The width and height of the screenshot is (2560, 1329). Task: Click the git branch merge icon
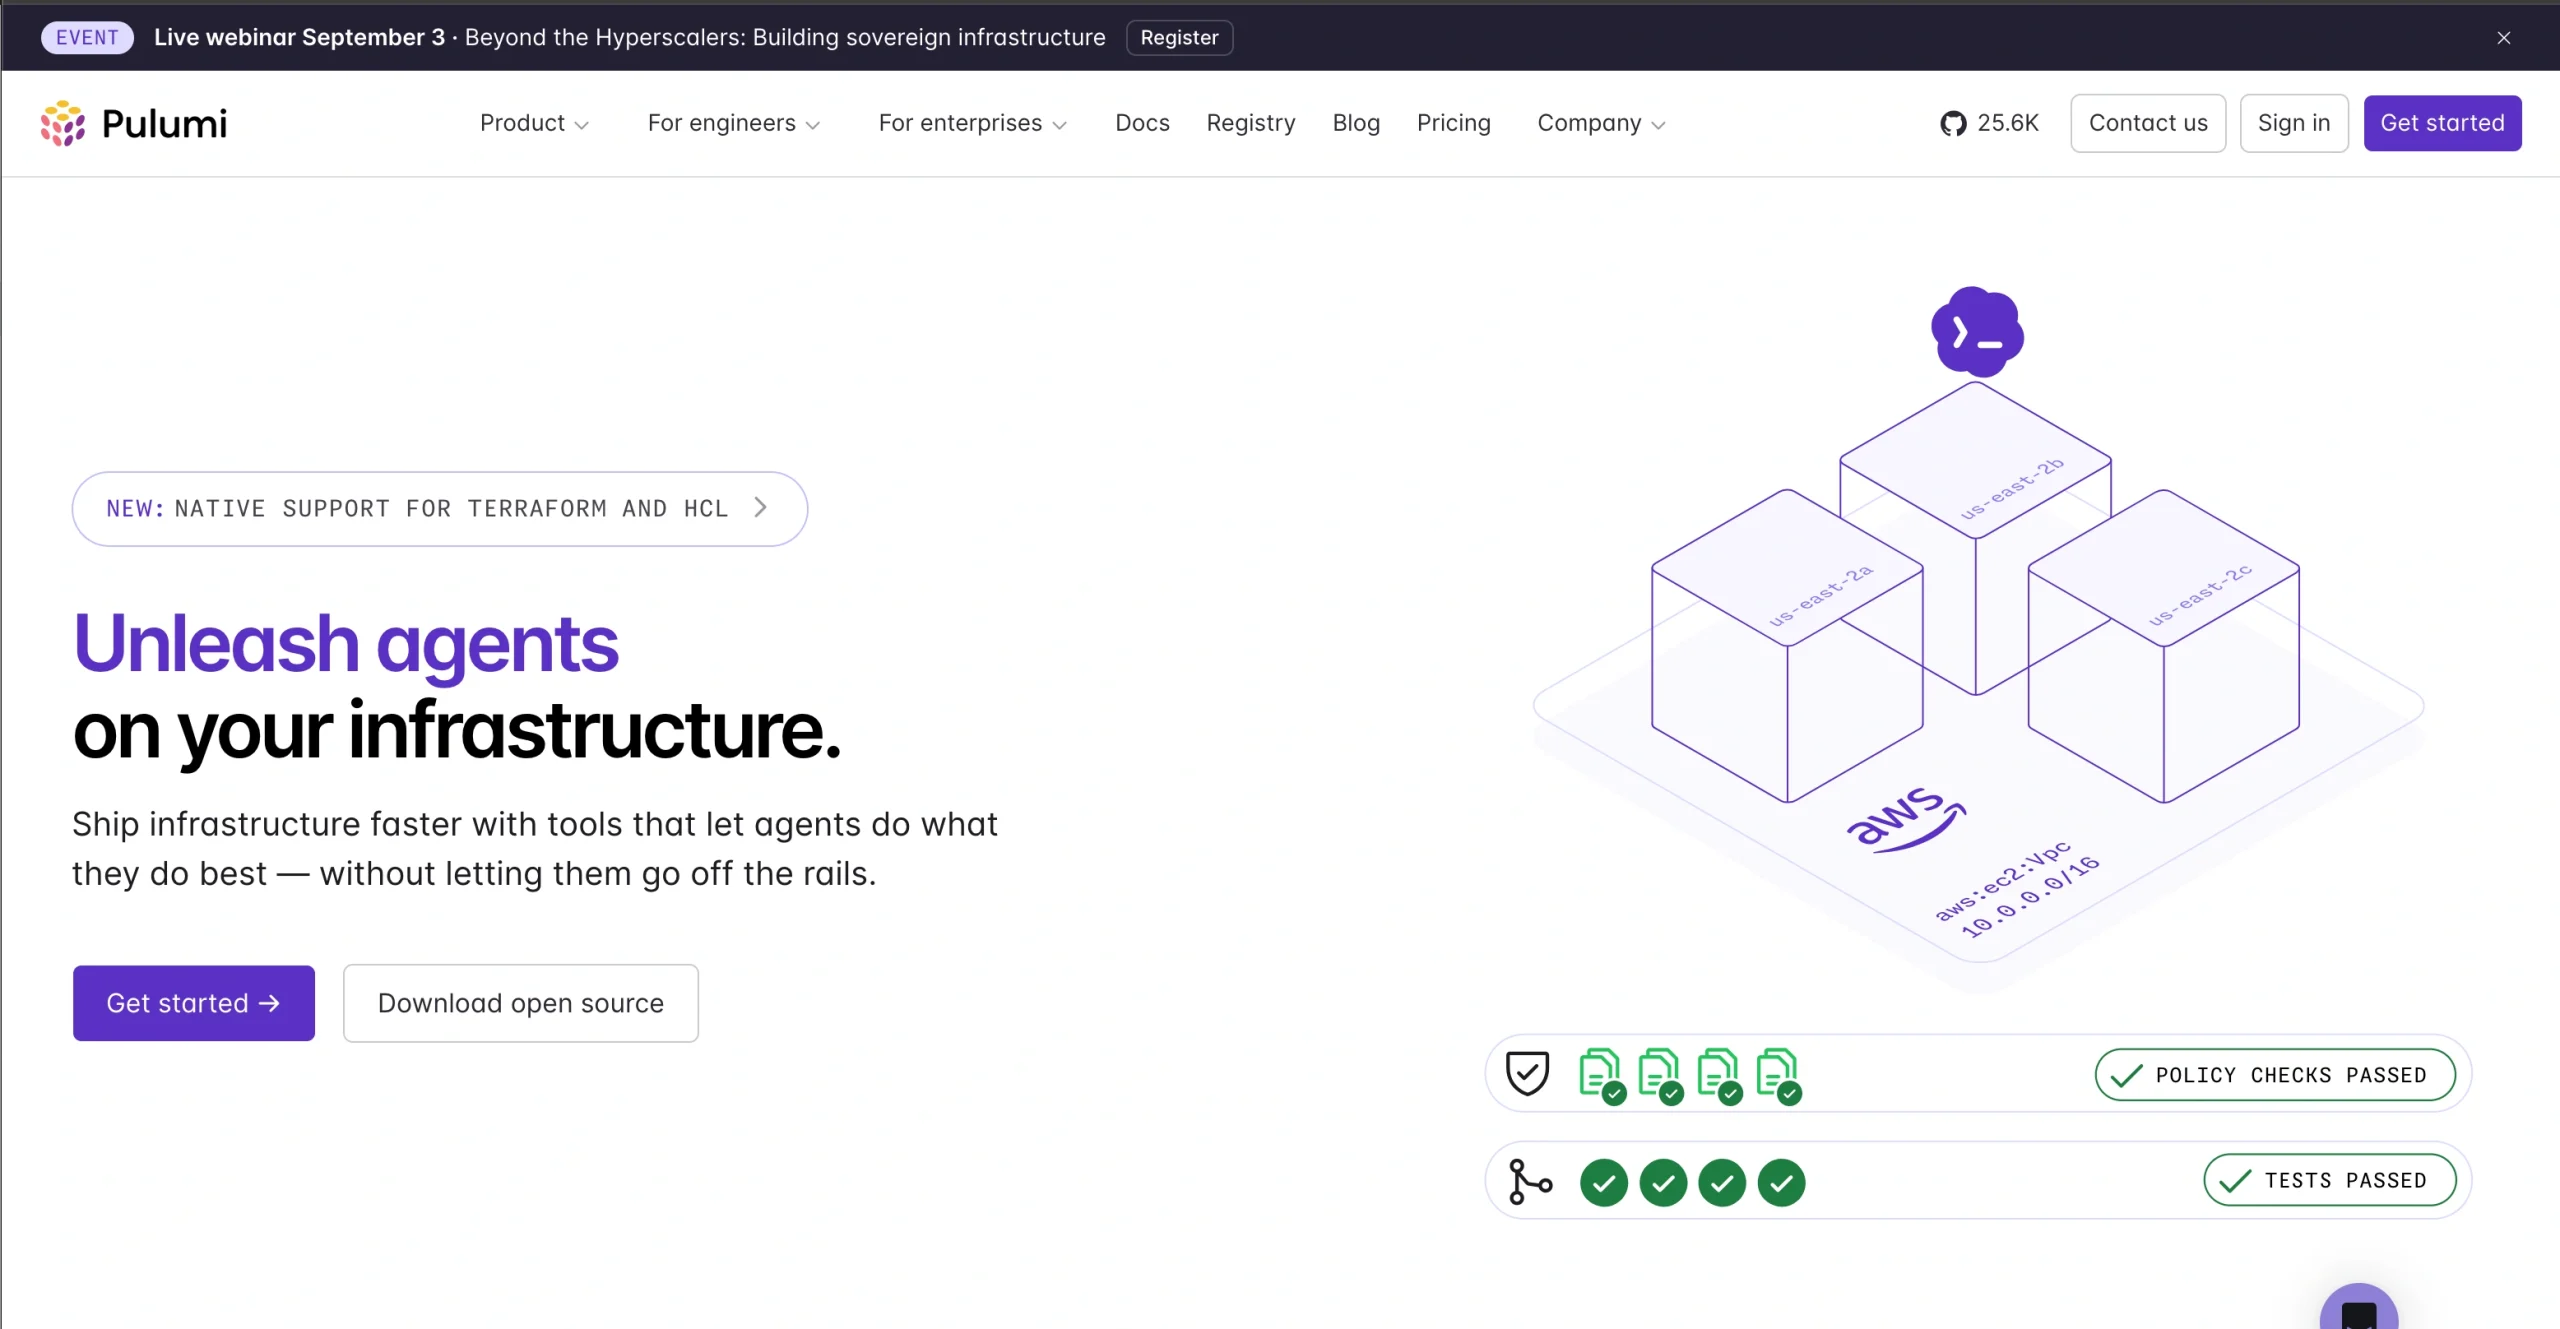pos(1530,1181)
